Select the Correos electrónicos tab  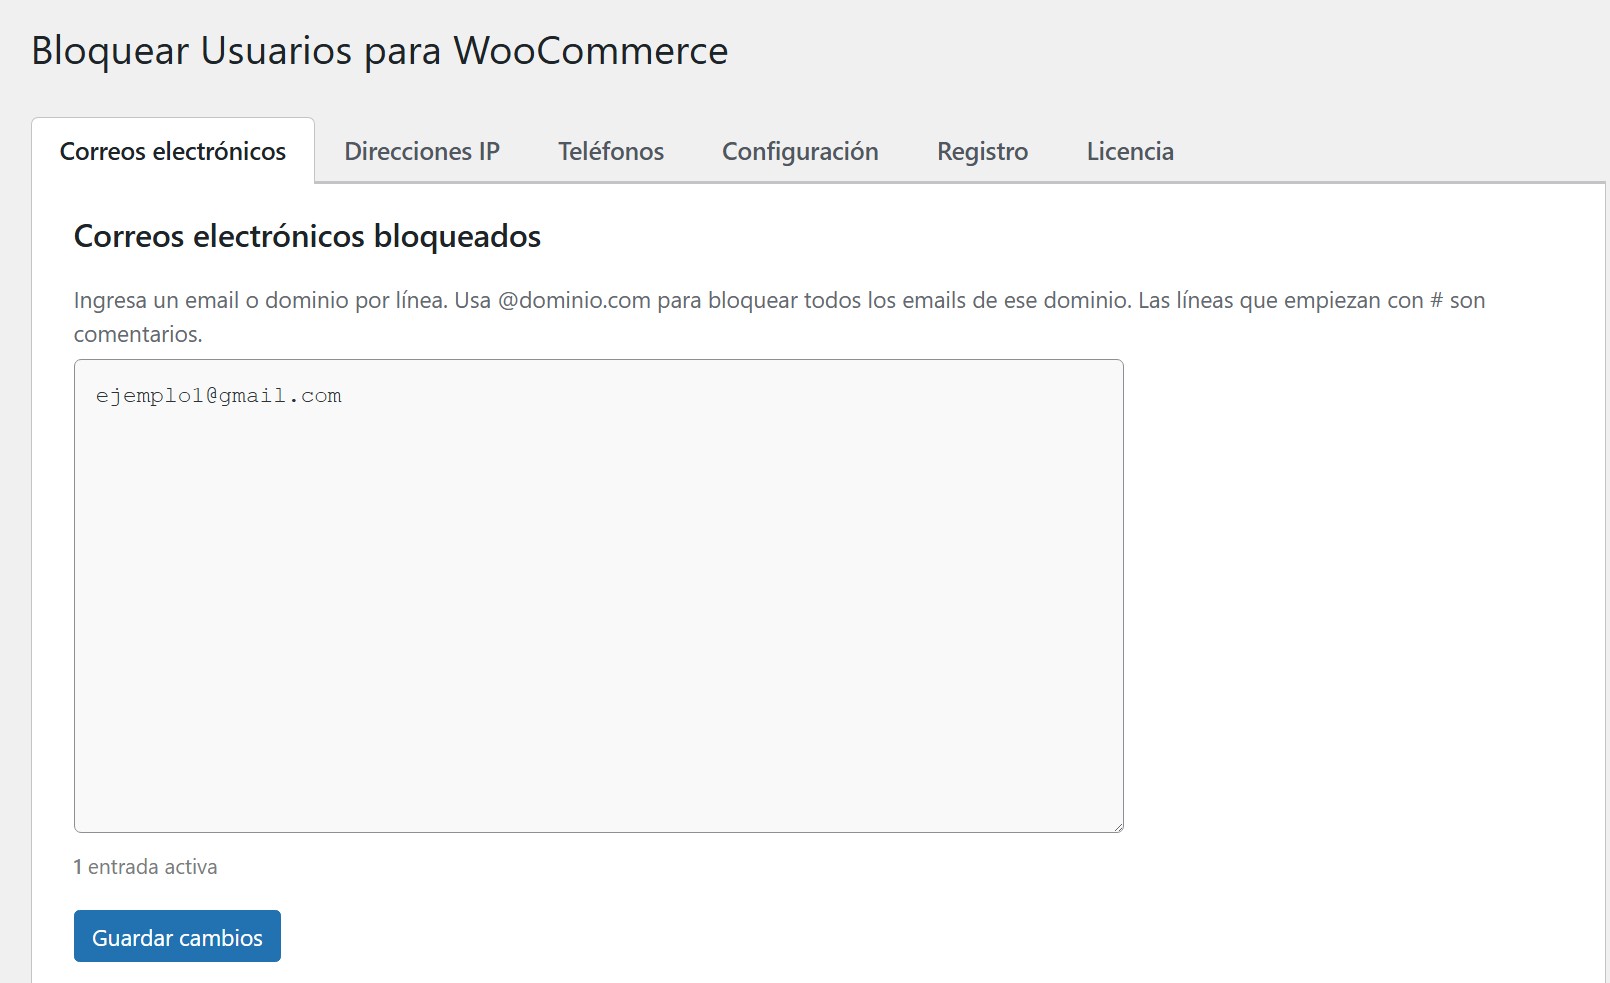point(172,151)
